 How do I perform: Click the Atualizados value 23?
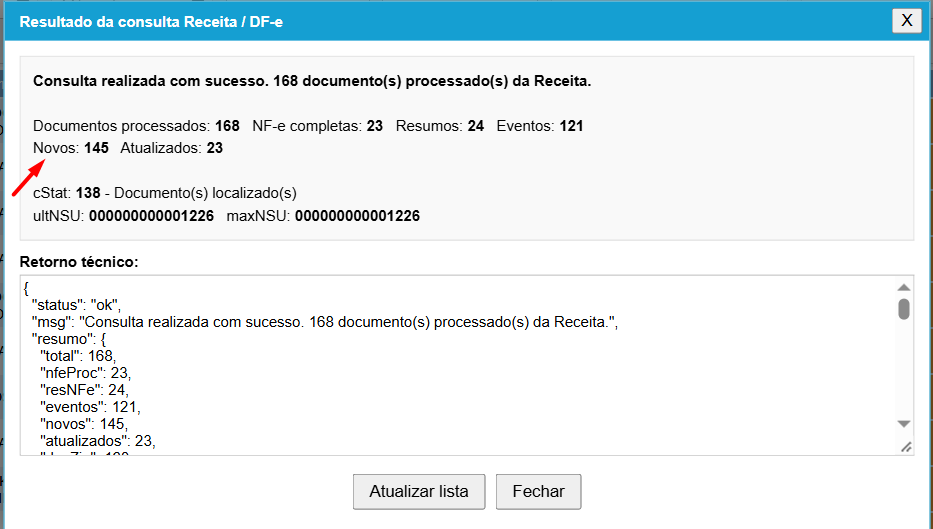coord(215,148)
